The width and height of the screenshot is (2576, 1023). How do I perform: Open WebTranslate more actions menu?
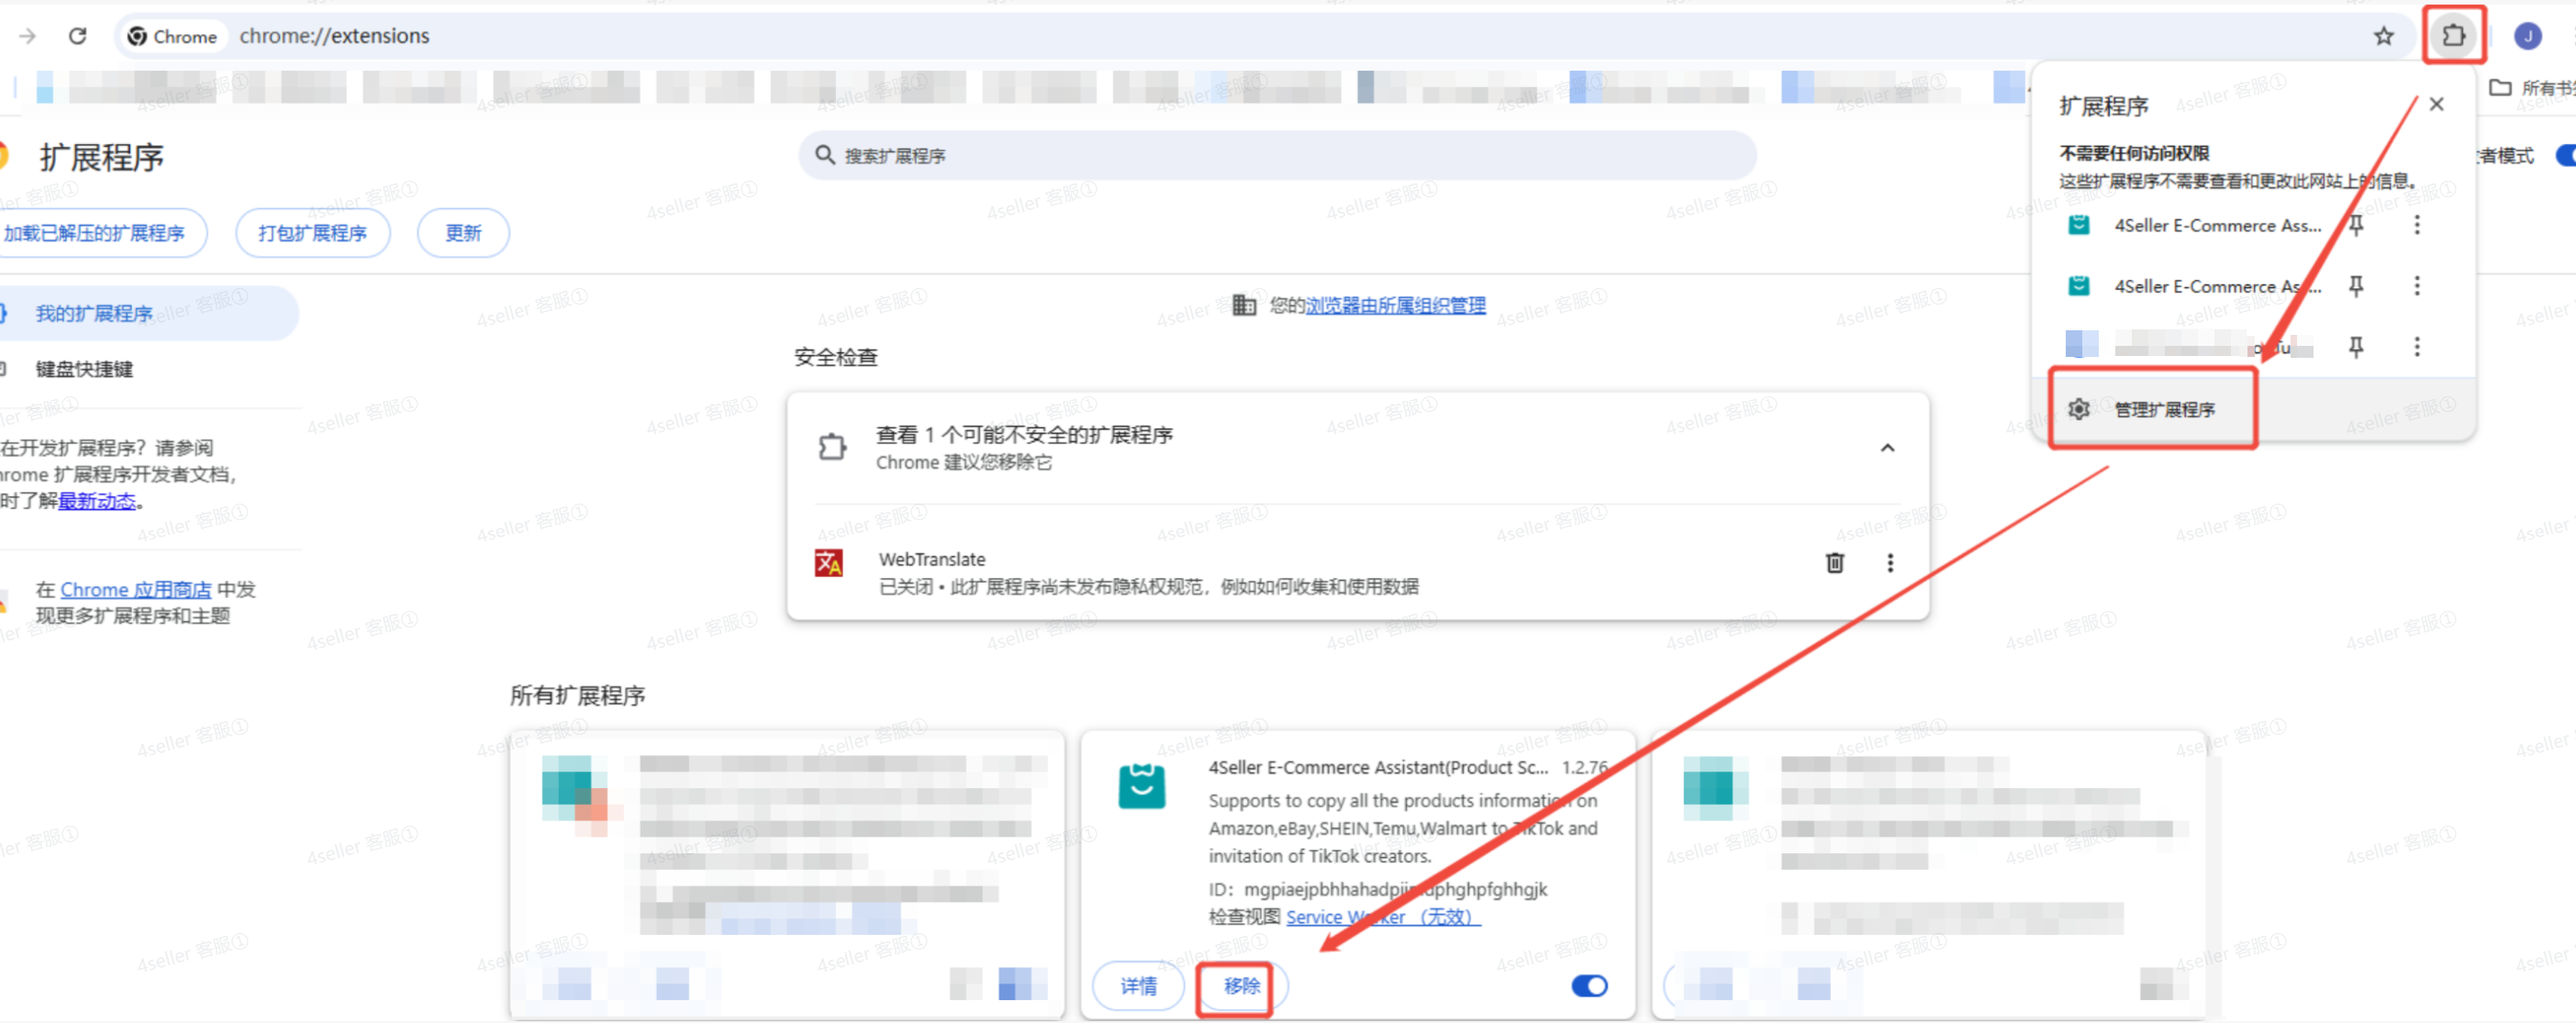[1890, 563]
